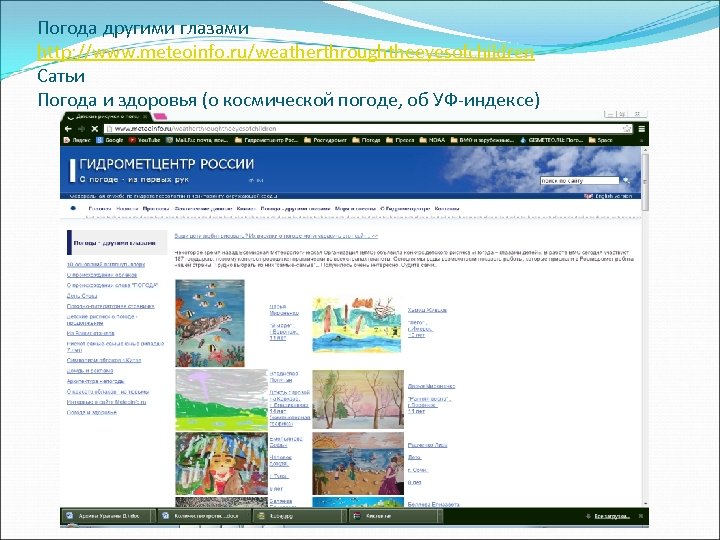720x540 pixels.
Task: Open Новости in the site navigation
Action: tap(127, 208)
